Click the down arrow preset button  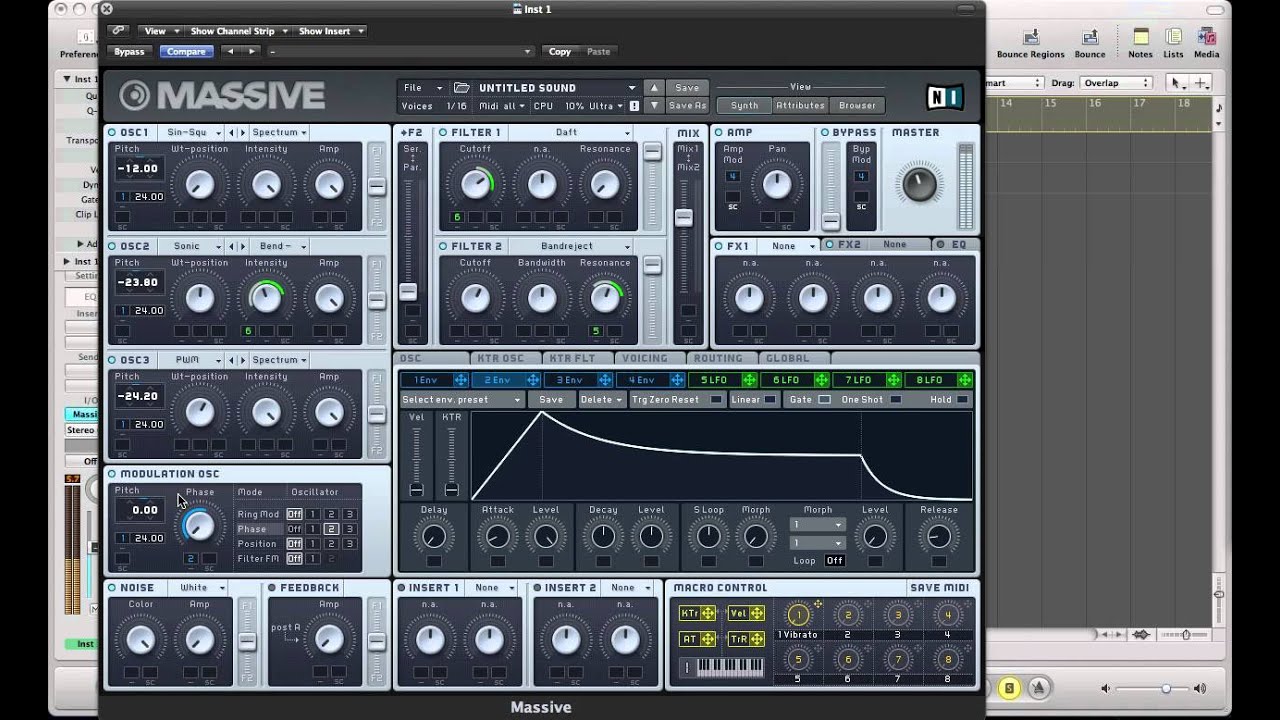[x=654, y=106]
